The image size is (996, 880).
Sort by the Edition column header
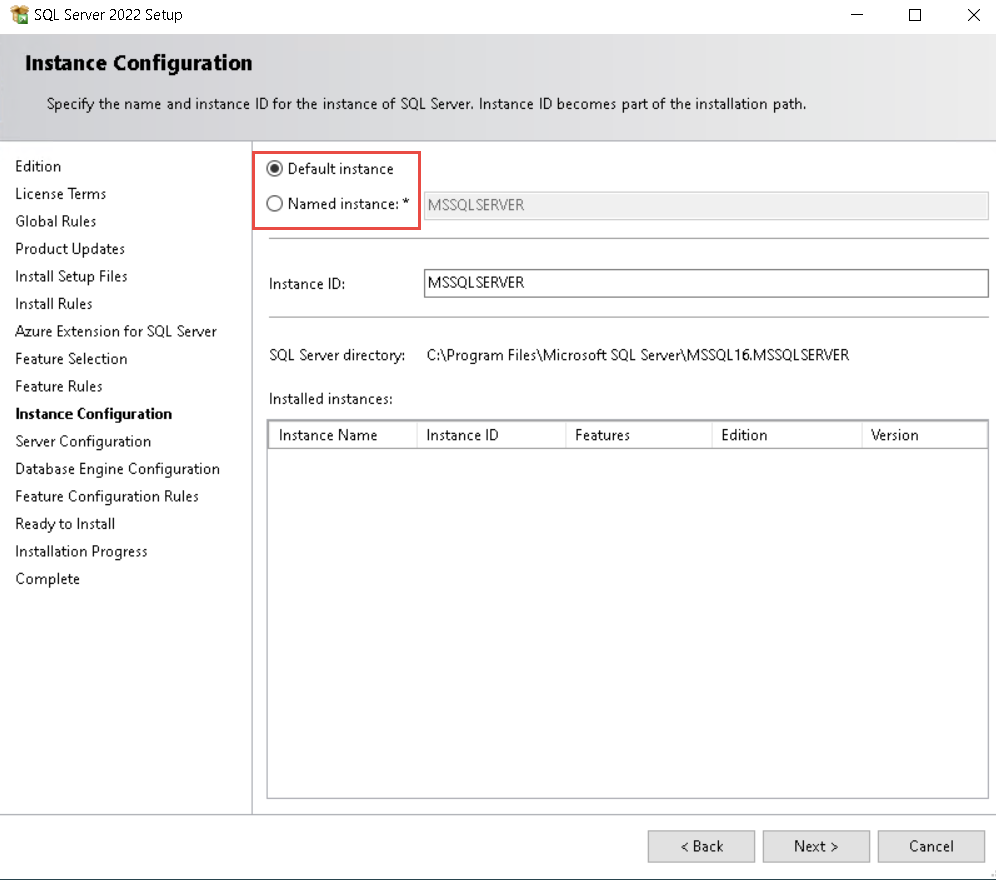tap(786, 435)
